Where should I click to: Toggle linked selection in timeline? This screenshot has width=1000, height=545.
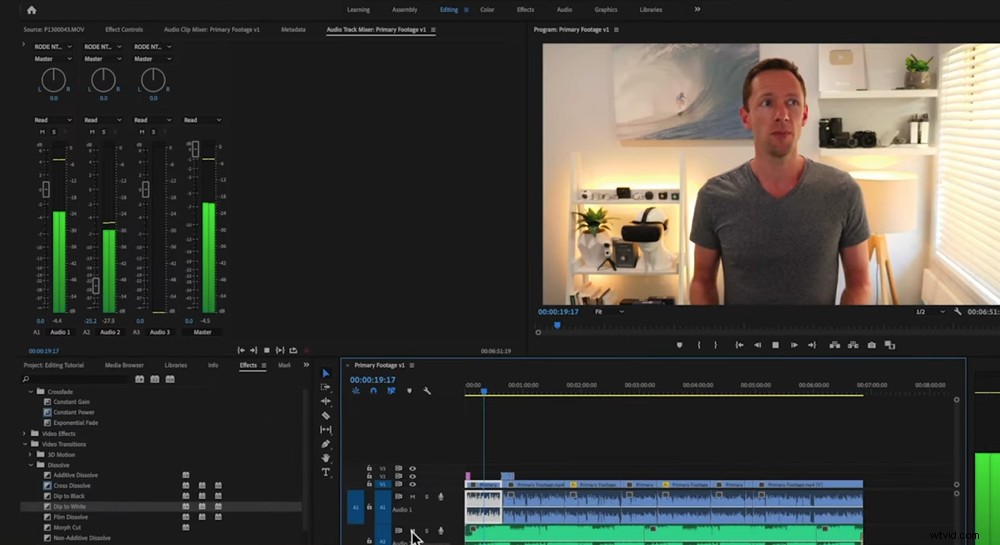[391, 391]
